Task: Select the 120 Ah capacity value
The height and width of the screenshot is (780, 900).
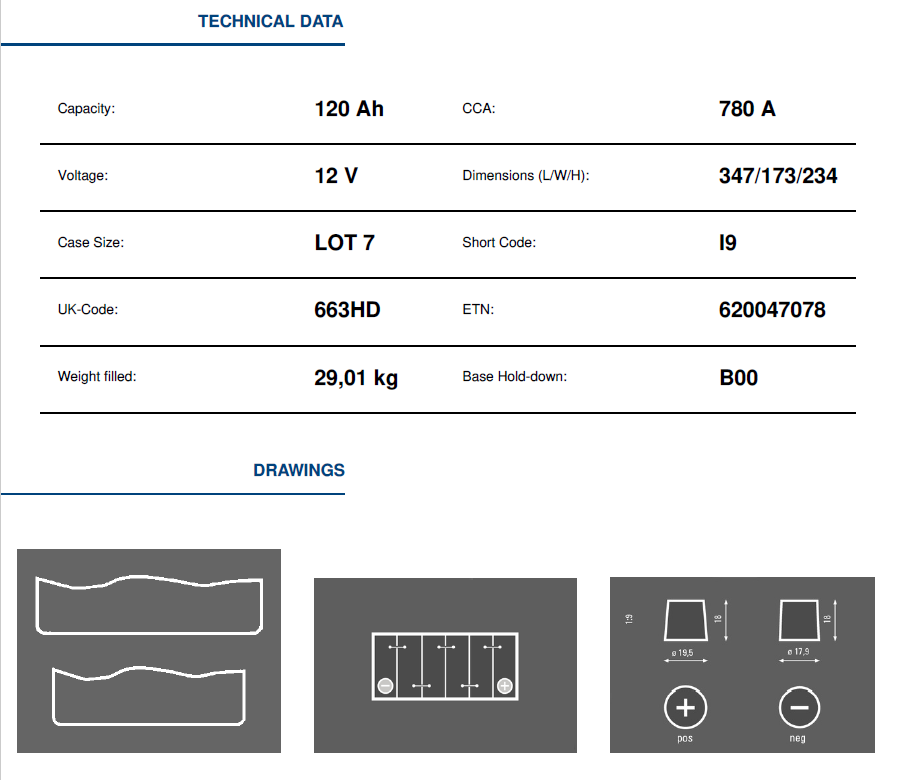Action: coord(349,109)
